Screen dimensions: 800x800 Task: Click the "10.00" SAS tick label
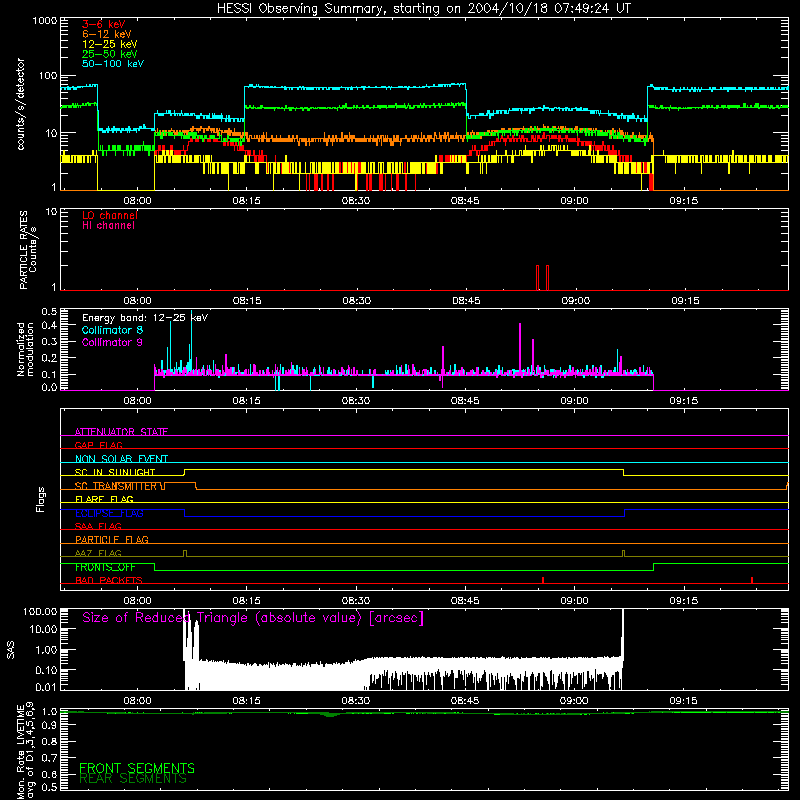(x=43, y=629)
